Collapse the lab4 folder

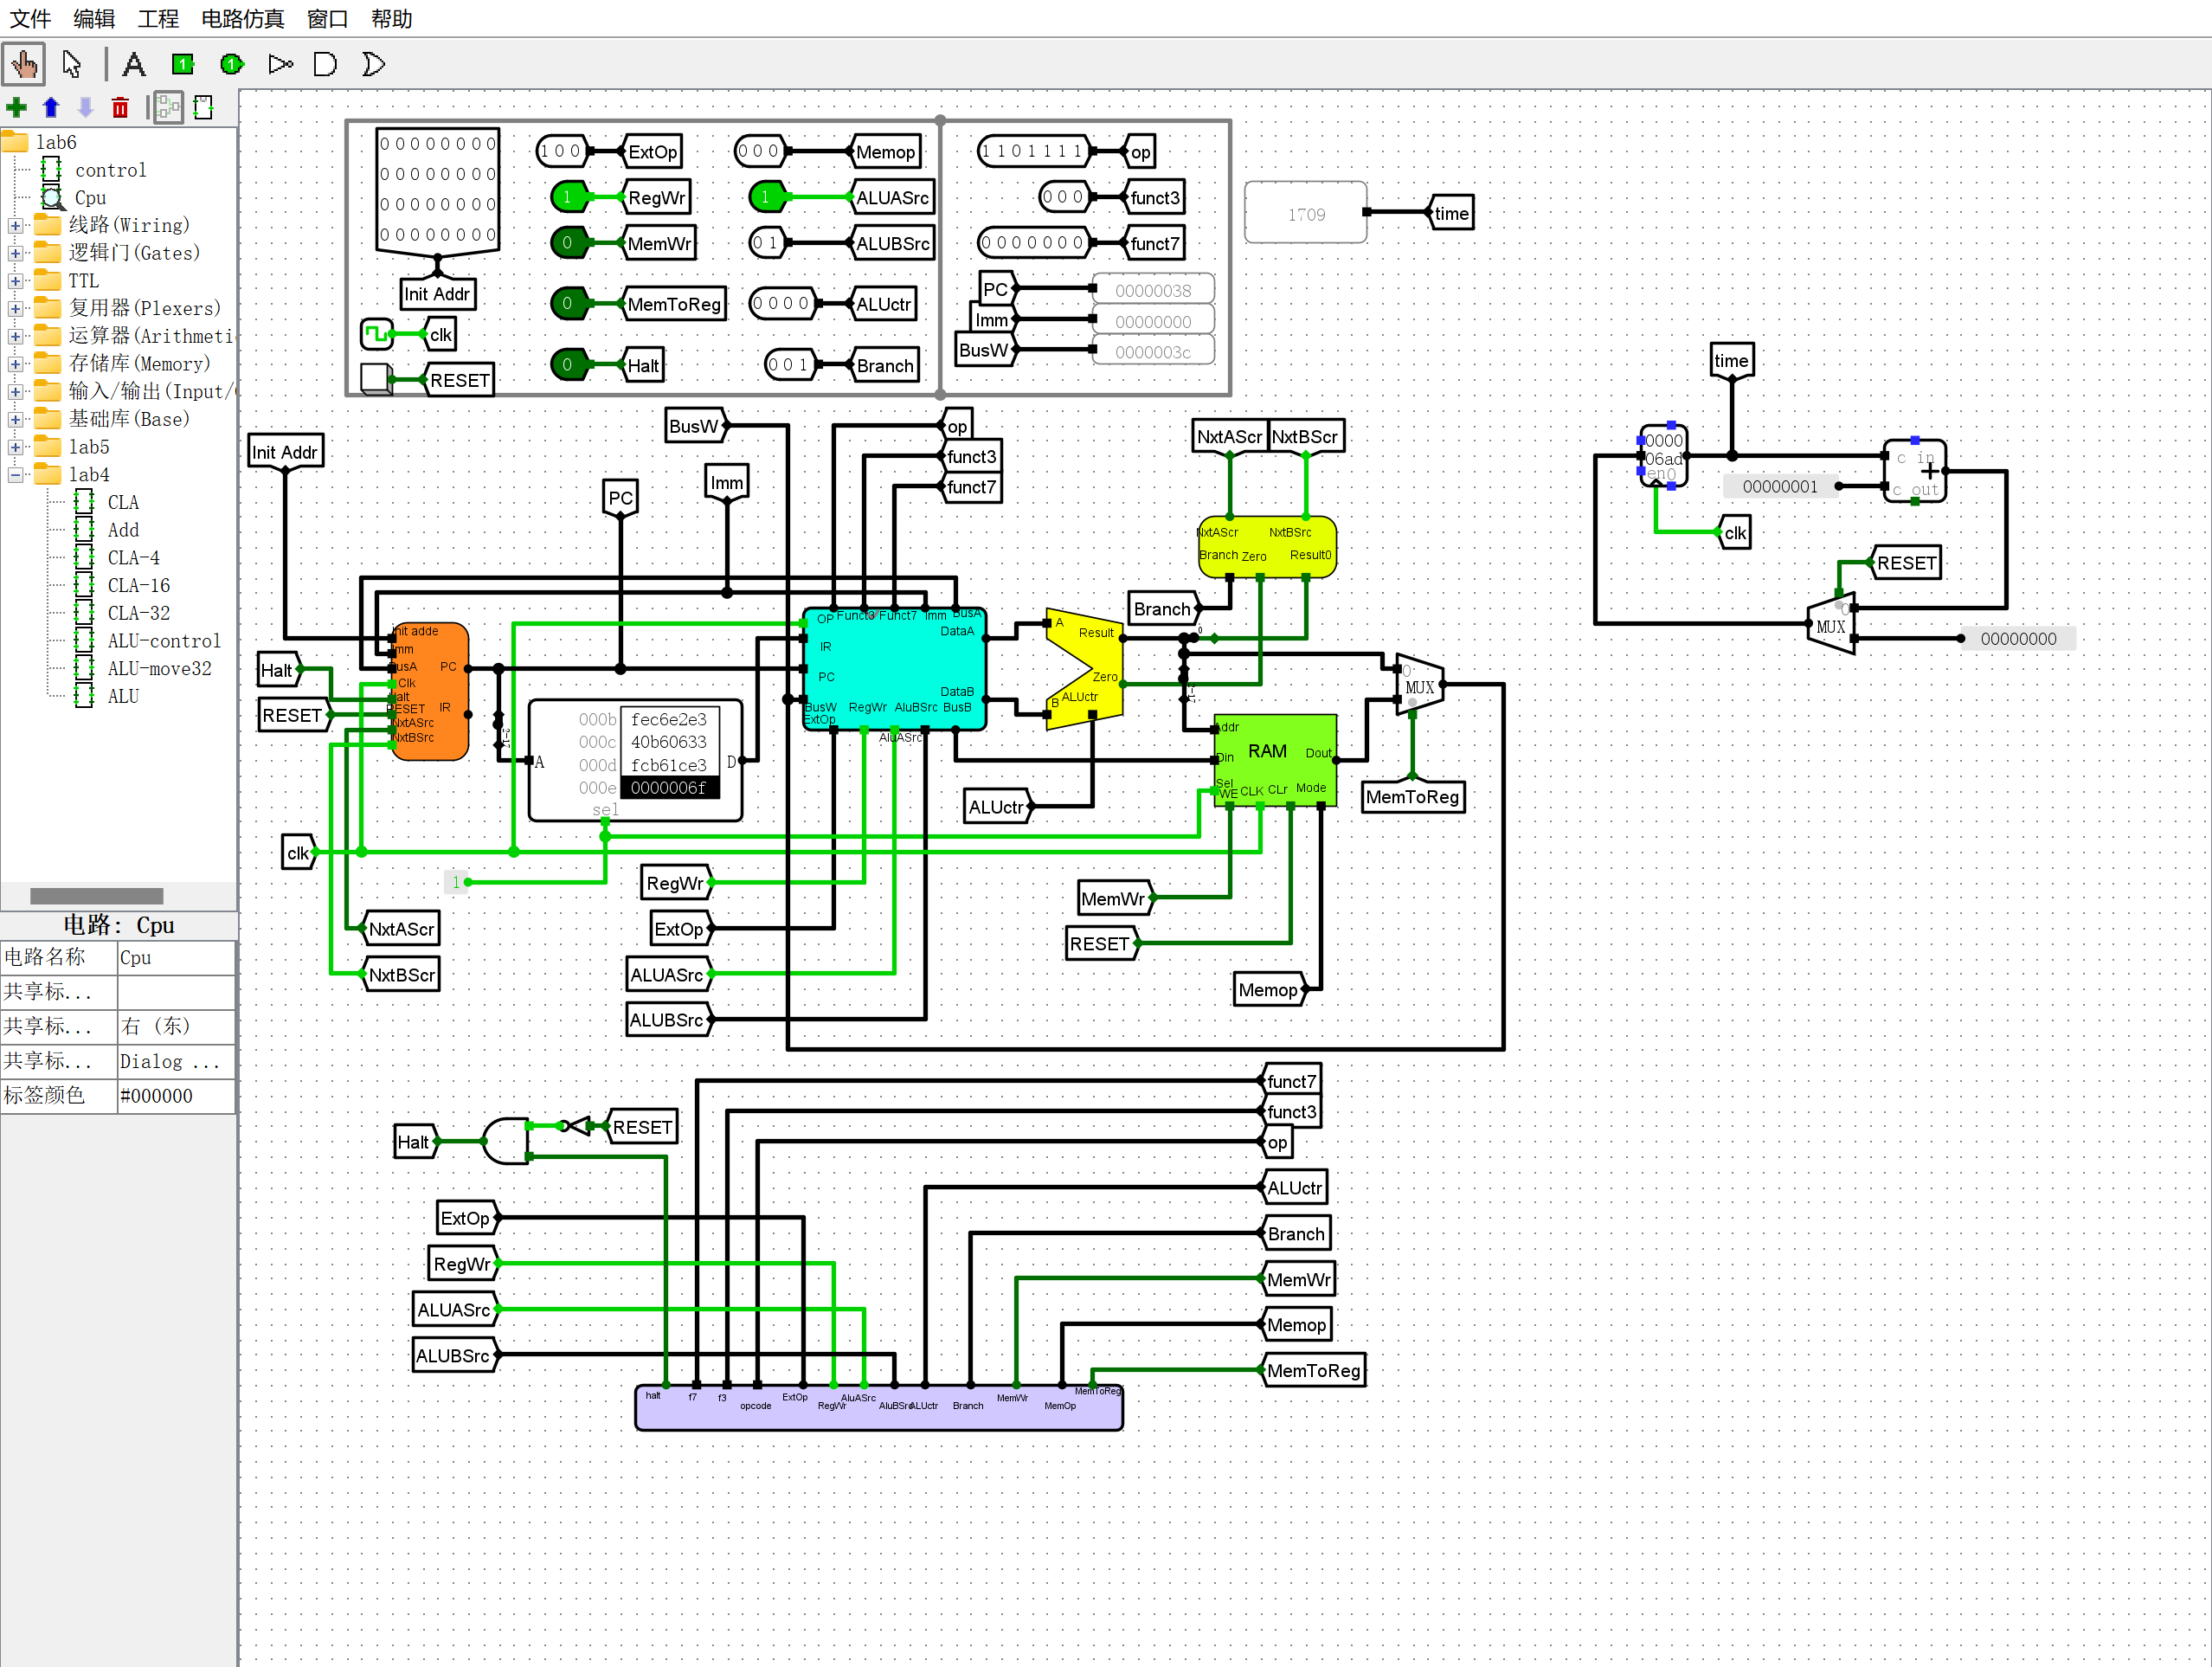pos(15,475)
